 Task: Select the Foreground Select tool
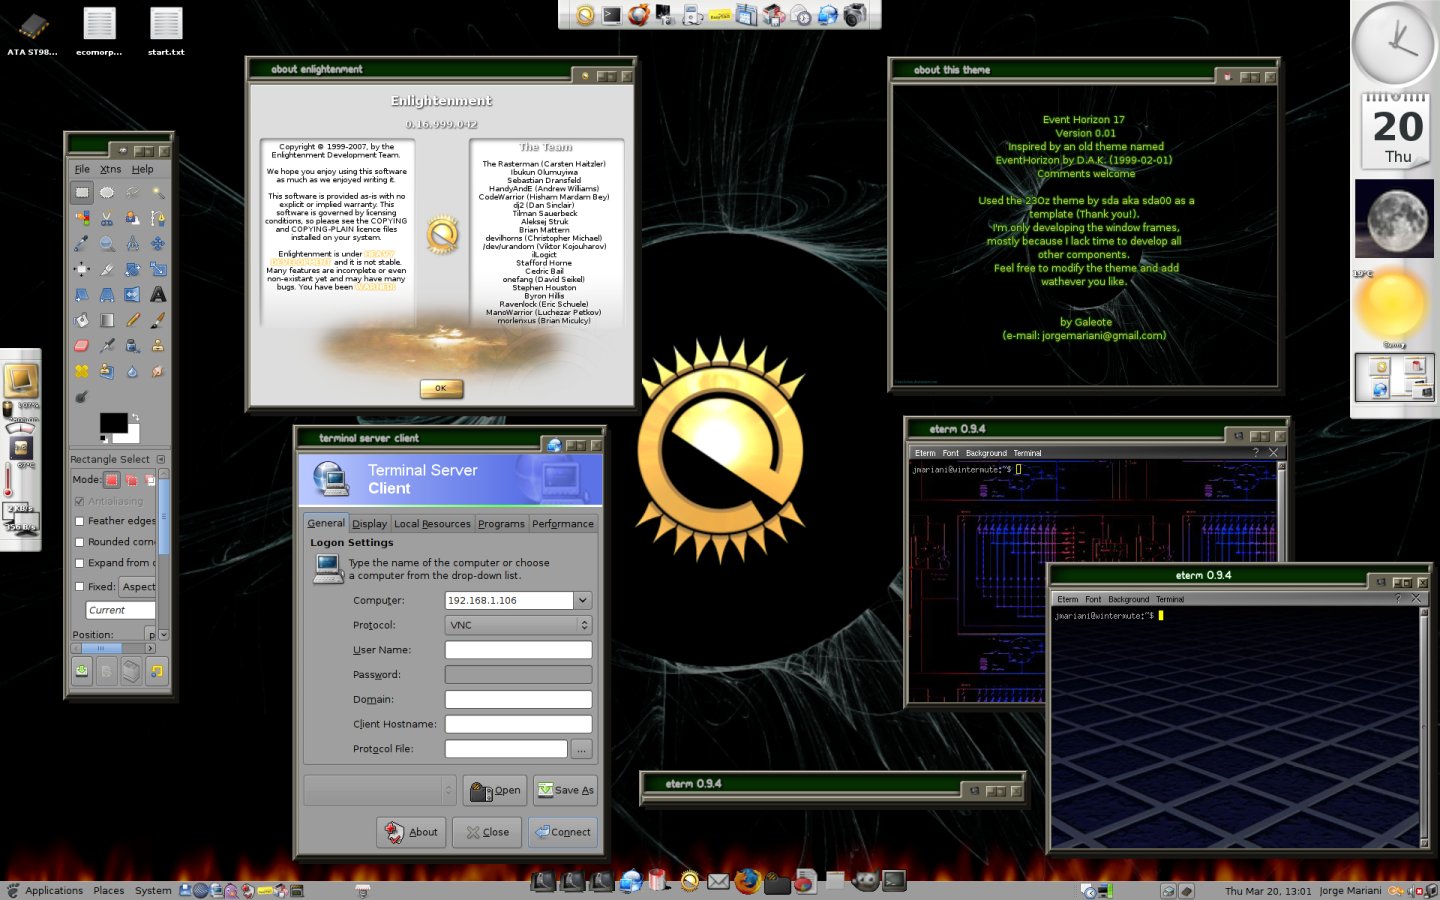[132, 217]
